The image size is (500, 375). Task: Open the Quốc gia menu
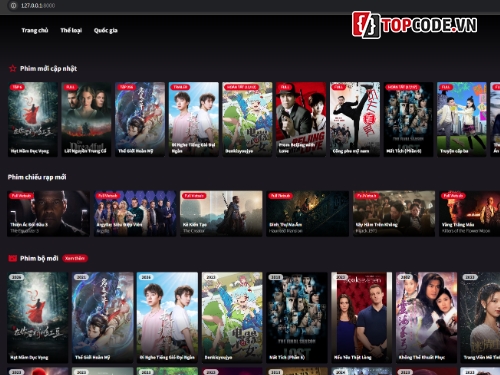pyautogui.click(x=106, y=30)
